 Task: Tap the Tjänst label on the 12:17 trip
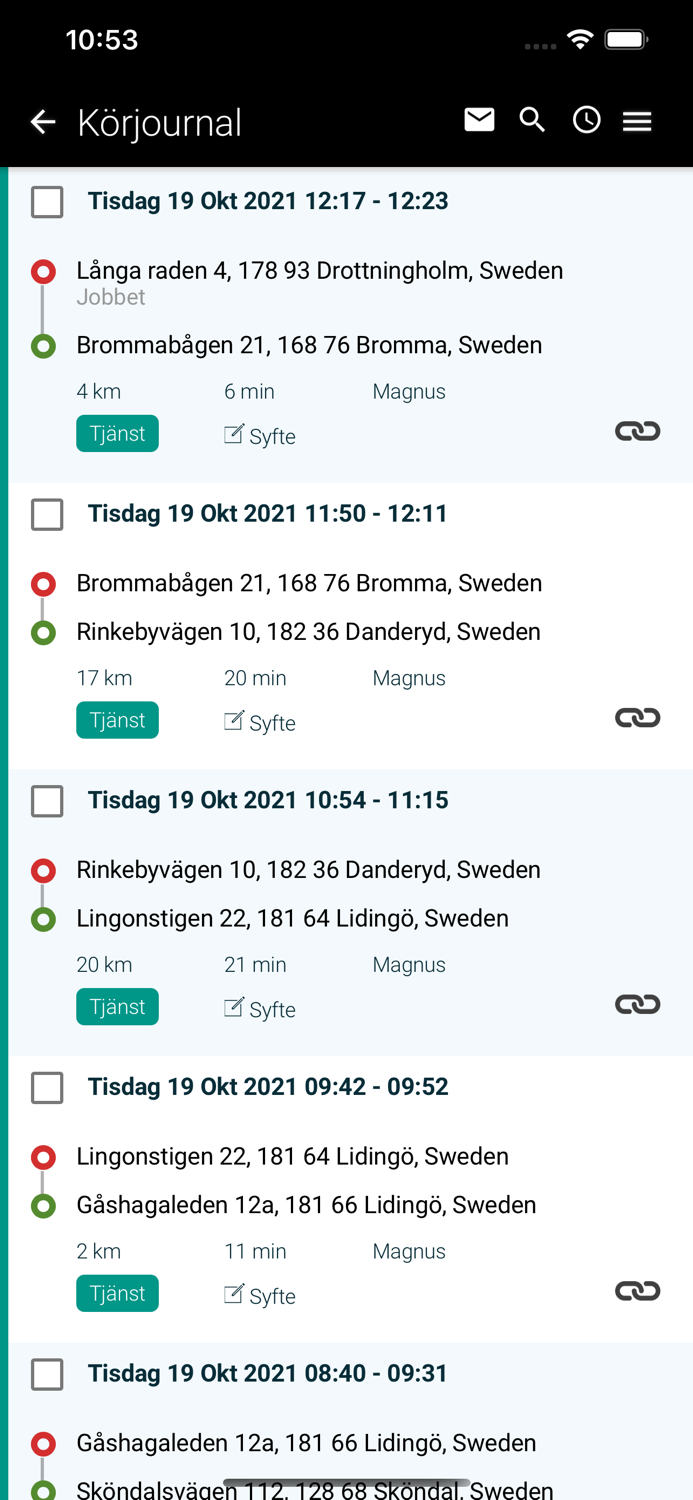pyautogui.click(x=117, y=433)
